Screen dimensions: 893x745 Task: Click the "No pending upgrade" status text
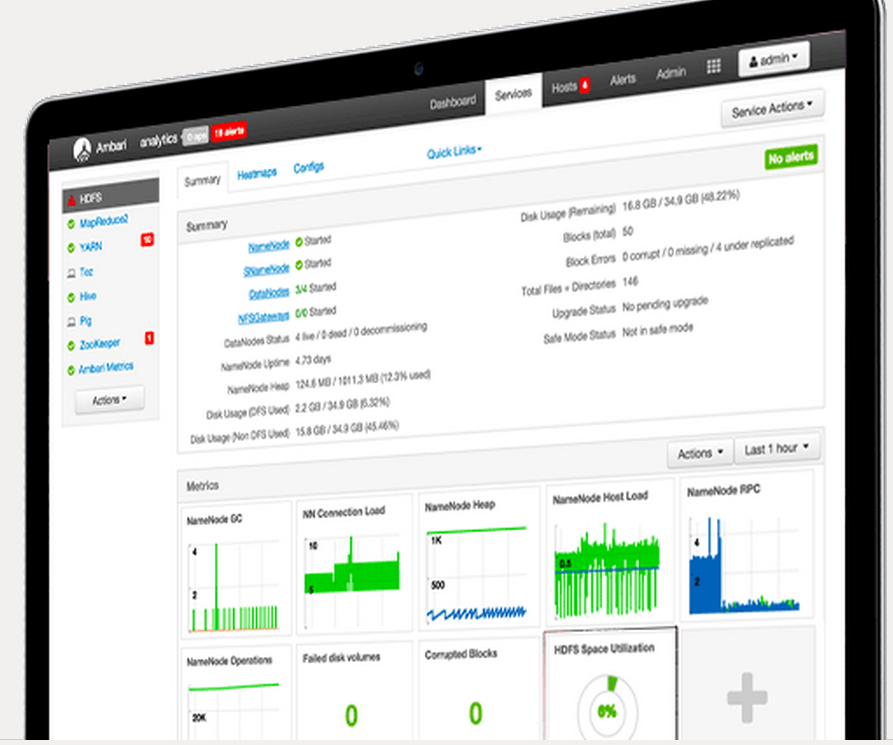[x=665, y=304]
